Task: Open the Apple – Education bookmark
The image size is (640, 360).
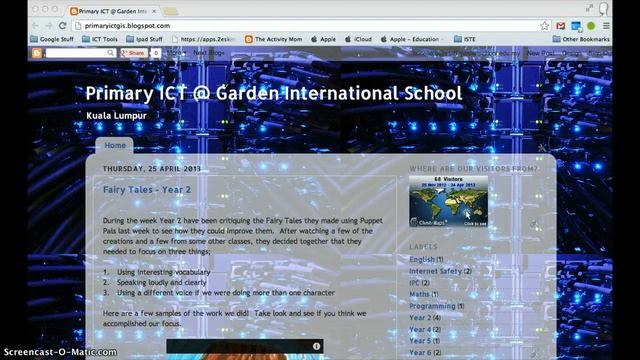Action: tap(410, 39)
